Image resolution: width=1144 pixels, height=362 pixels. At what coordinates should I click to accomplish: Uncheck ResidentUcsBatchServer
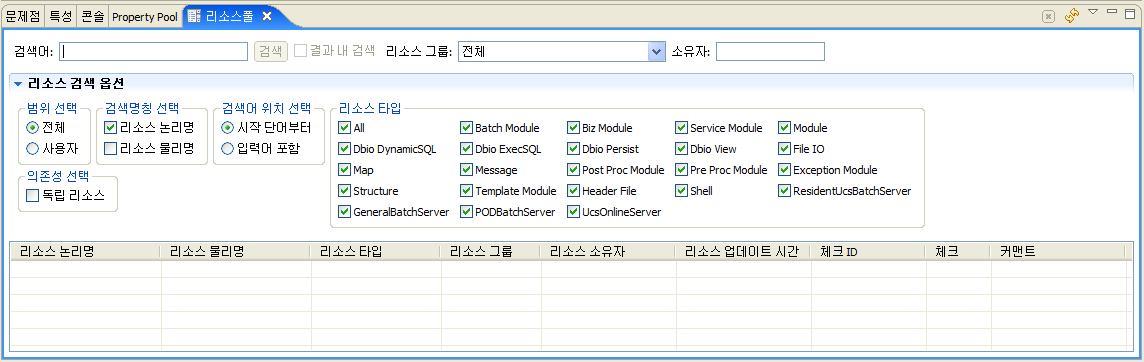(784, 191)
